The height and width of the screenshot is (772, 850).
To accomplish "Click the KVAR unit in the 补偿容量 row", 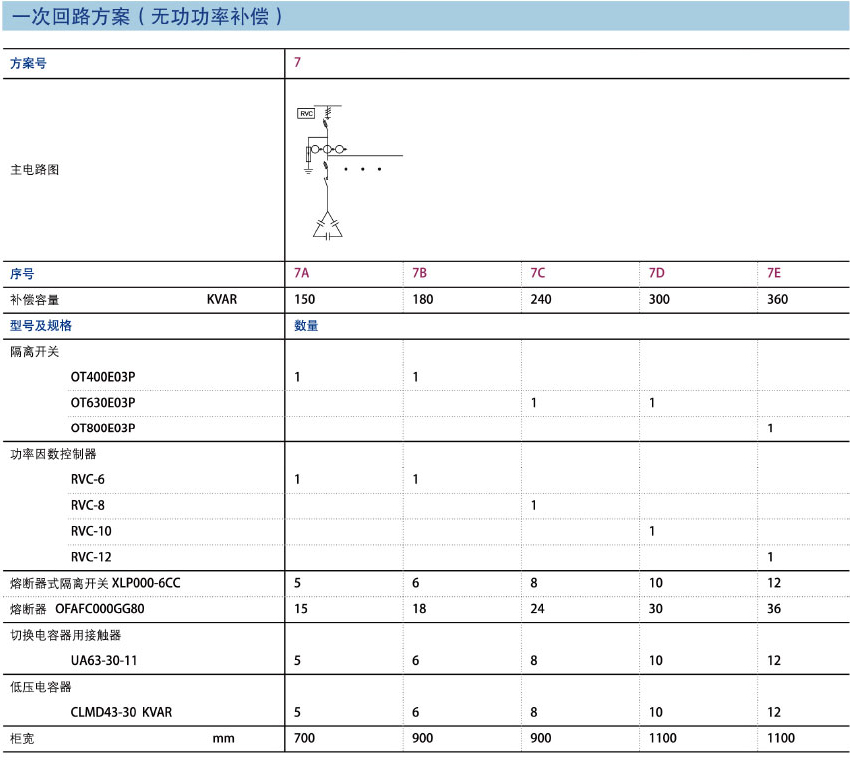I will [x=222, y=299].
